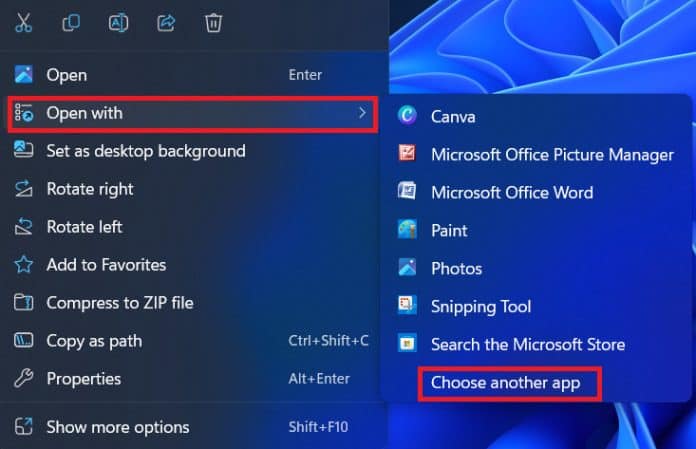This screenshot has width=696, height=449.
Task: Click Rotate left option
Action: [x=84, y=227]
